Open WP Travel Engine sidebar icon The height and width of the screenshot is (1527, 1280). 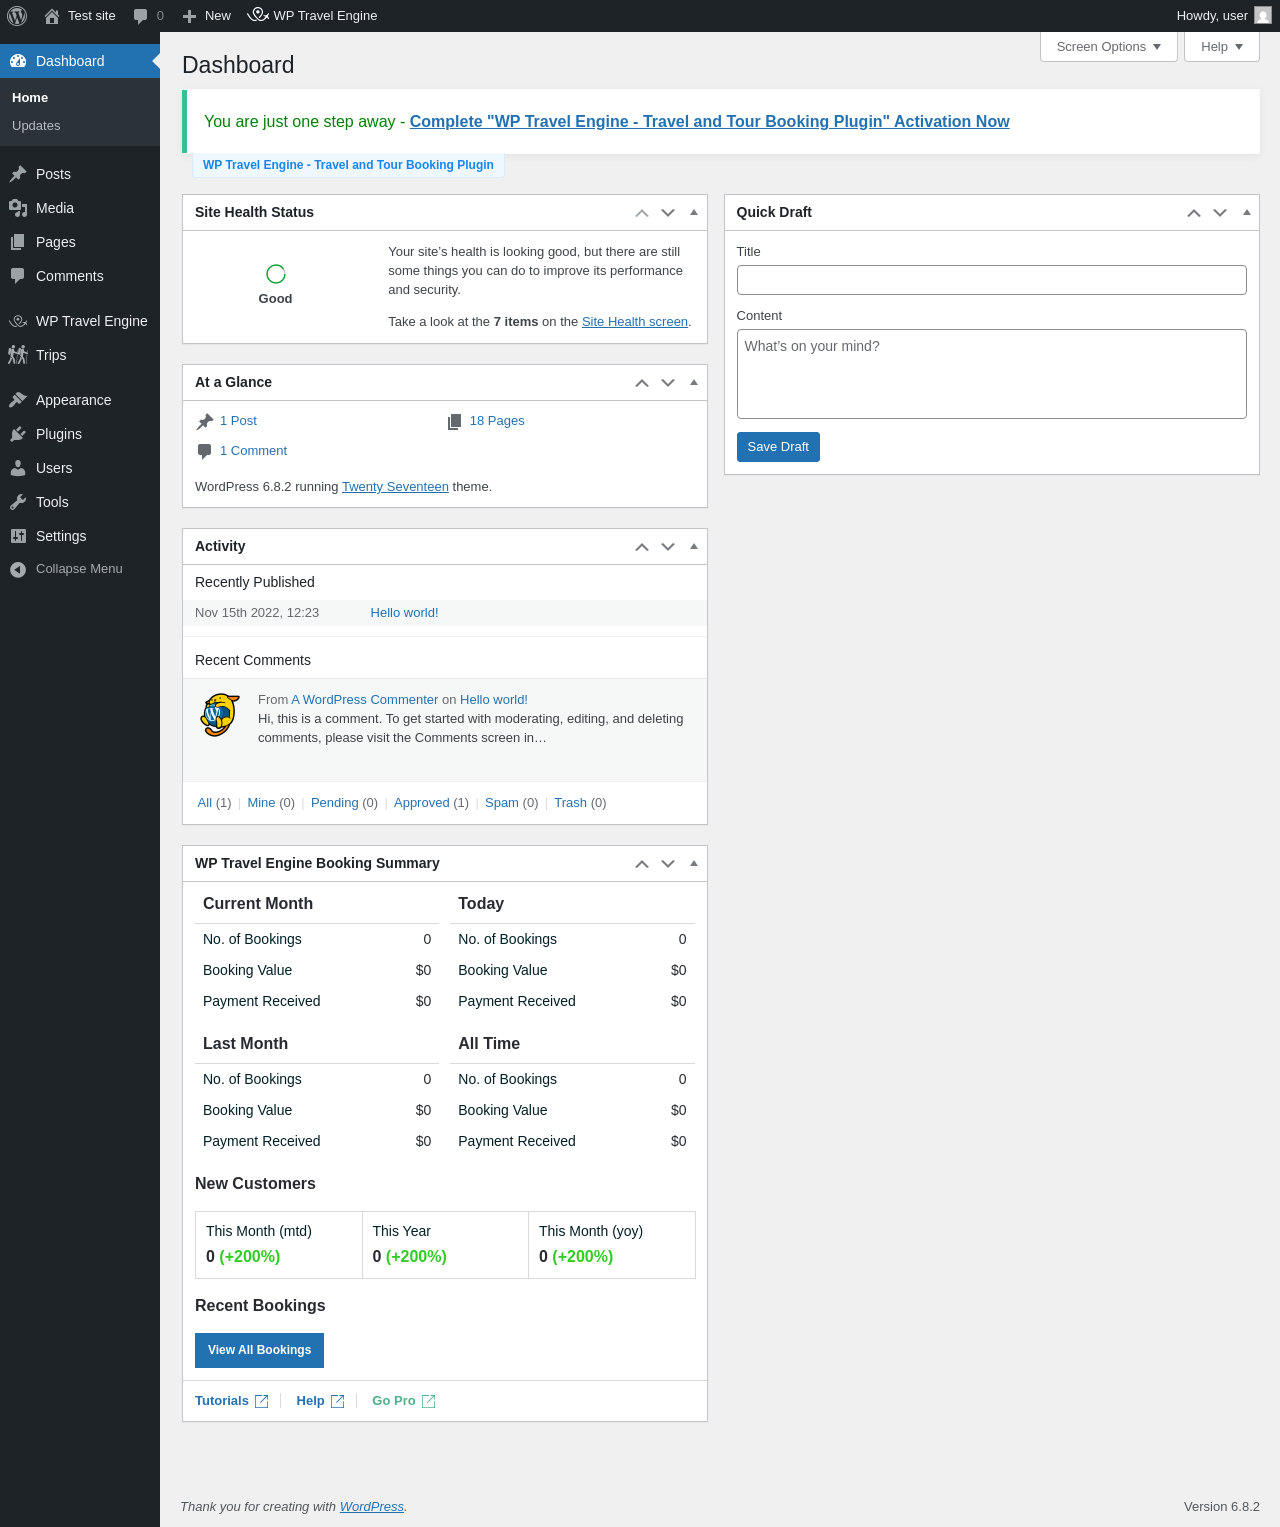click(18, 321)
